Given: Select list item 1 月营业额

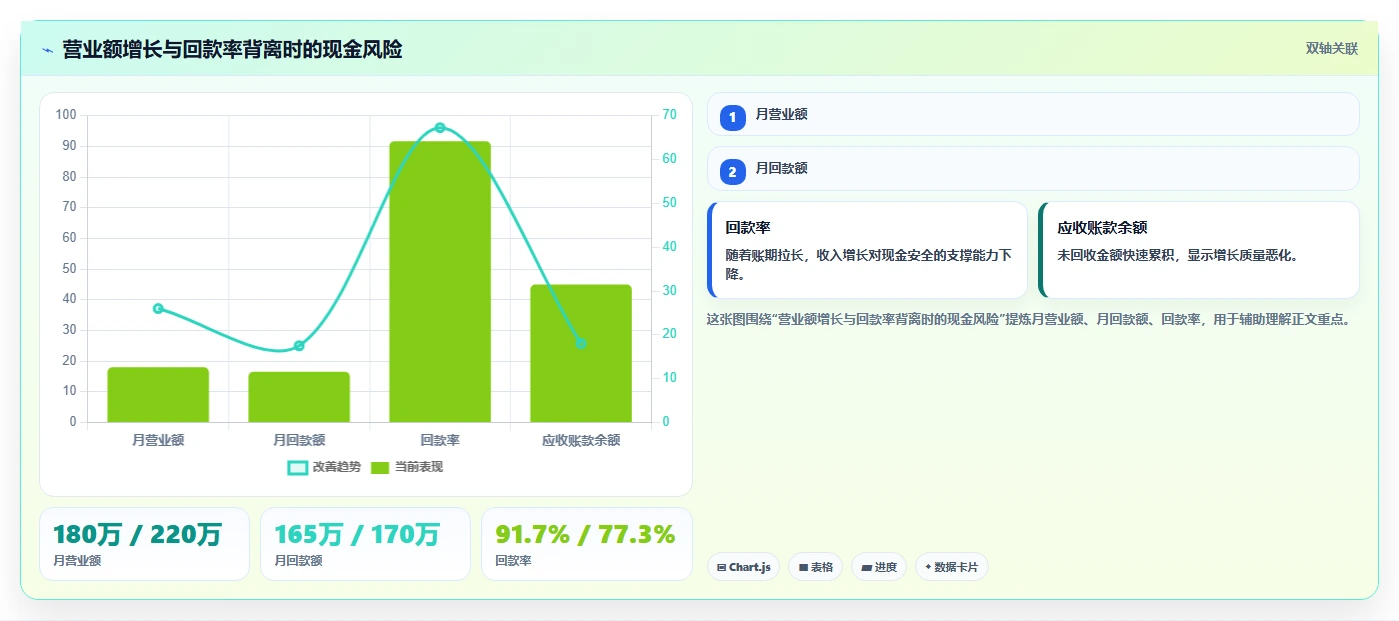Looking at the screenshot, I should click(x=1033, y=114).
